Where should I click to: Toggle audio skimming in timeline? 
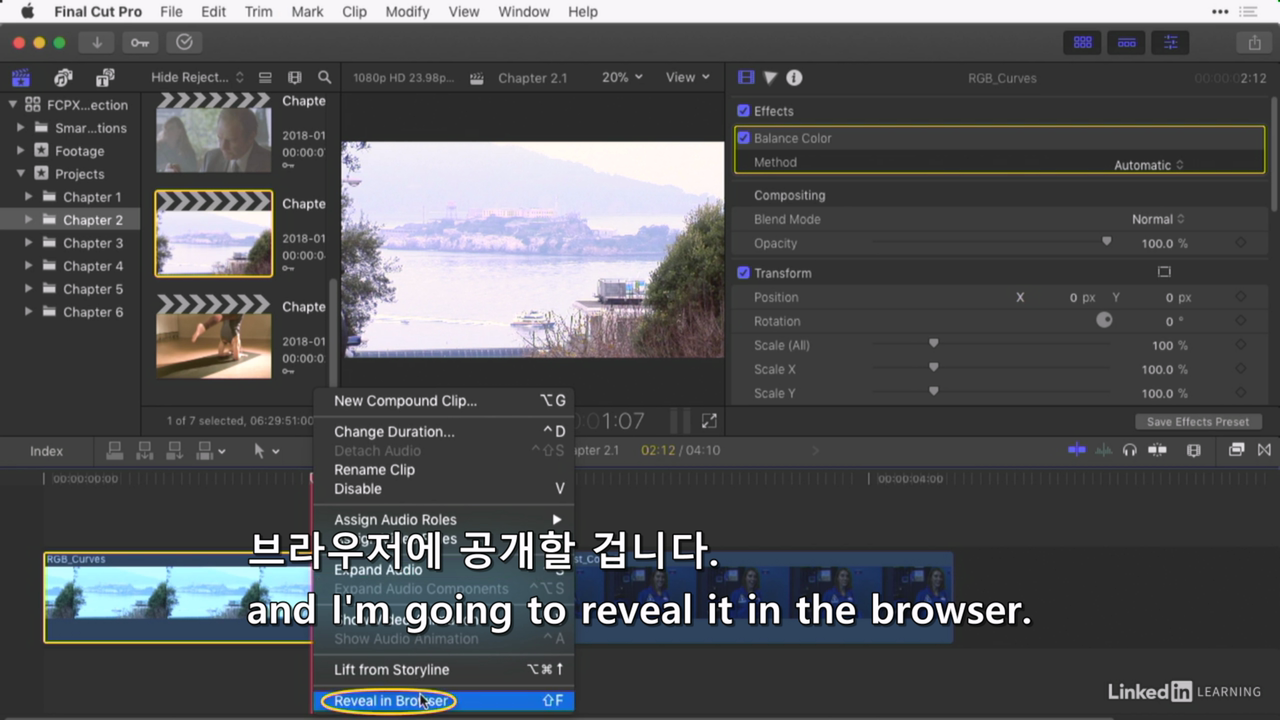(x=1103, y=450)
